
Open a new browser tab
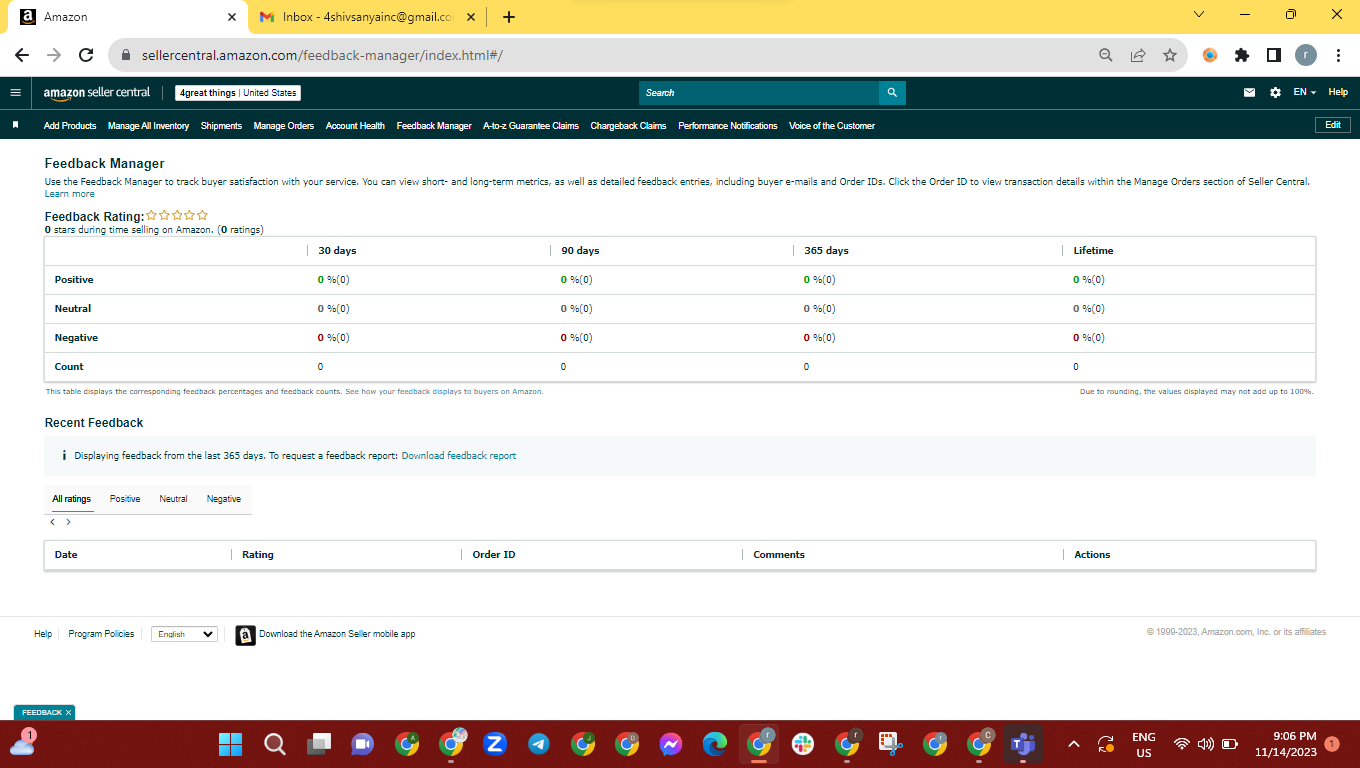[x=509, y=17]
